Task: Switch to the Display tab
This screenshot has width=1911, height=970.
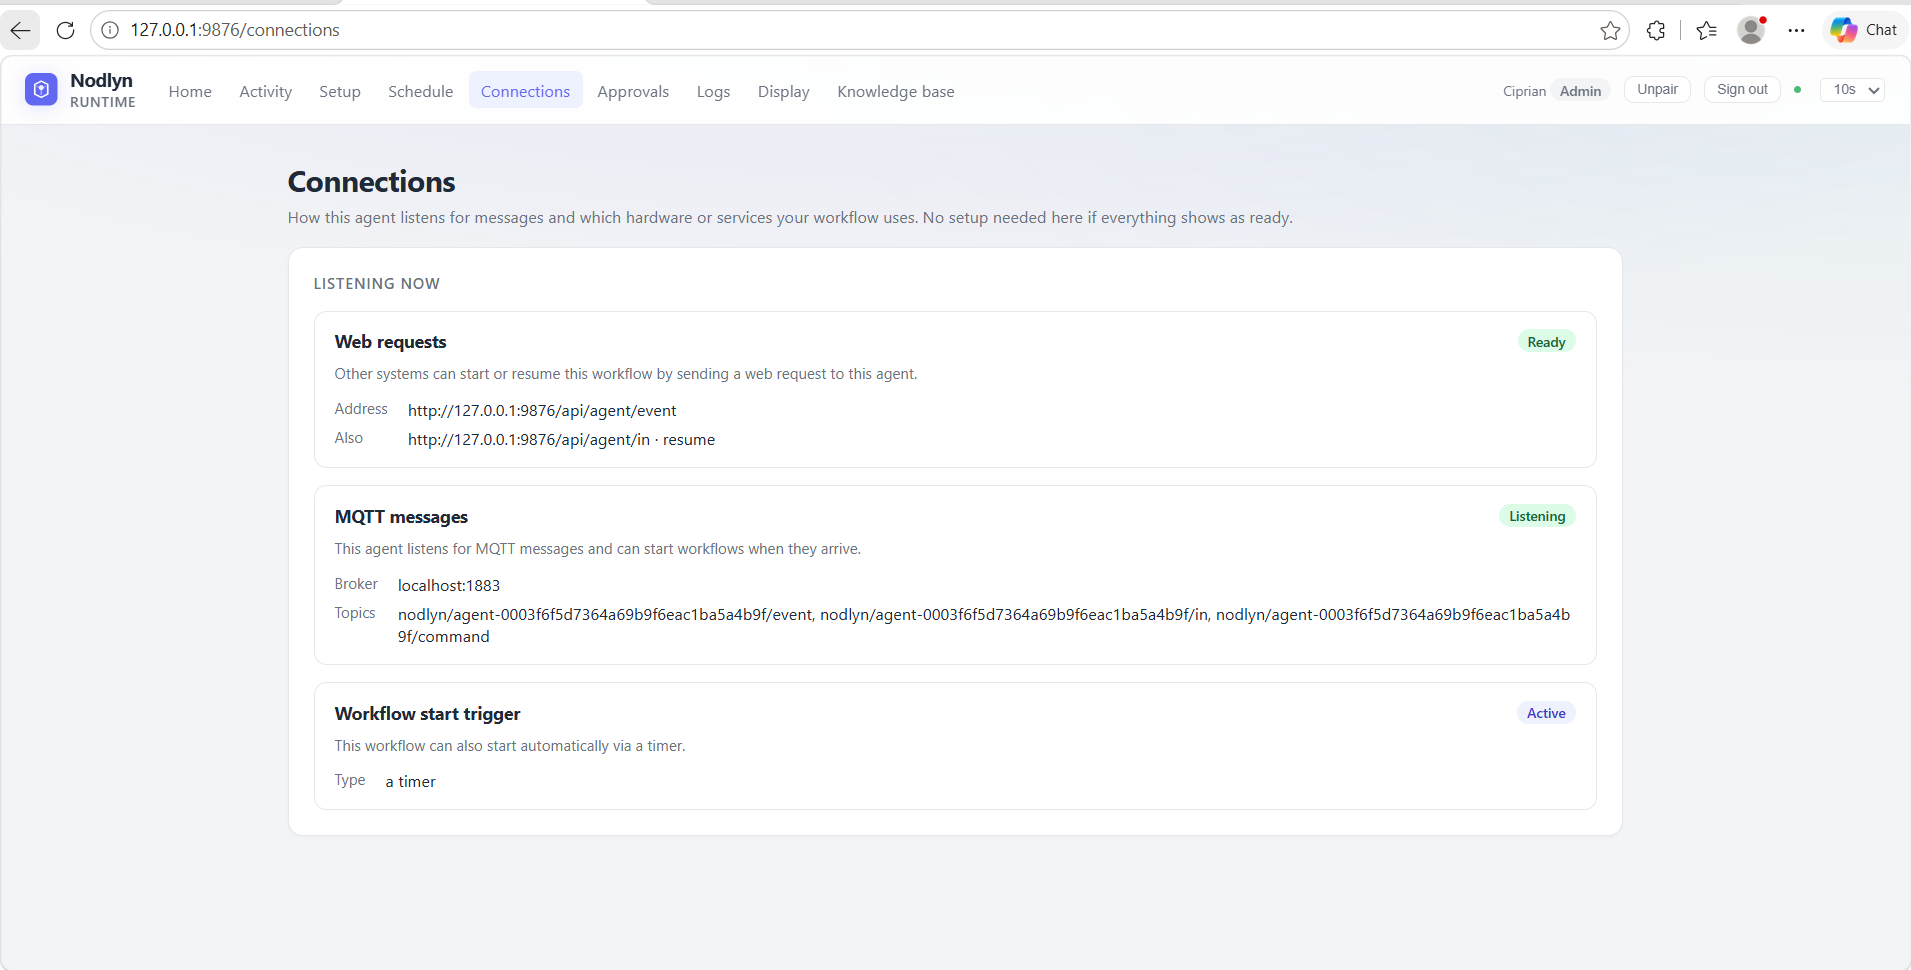Action: click(784, 91)
